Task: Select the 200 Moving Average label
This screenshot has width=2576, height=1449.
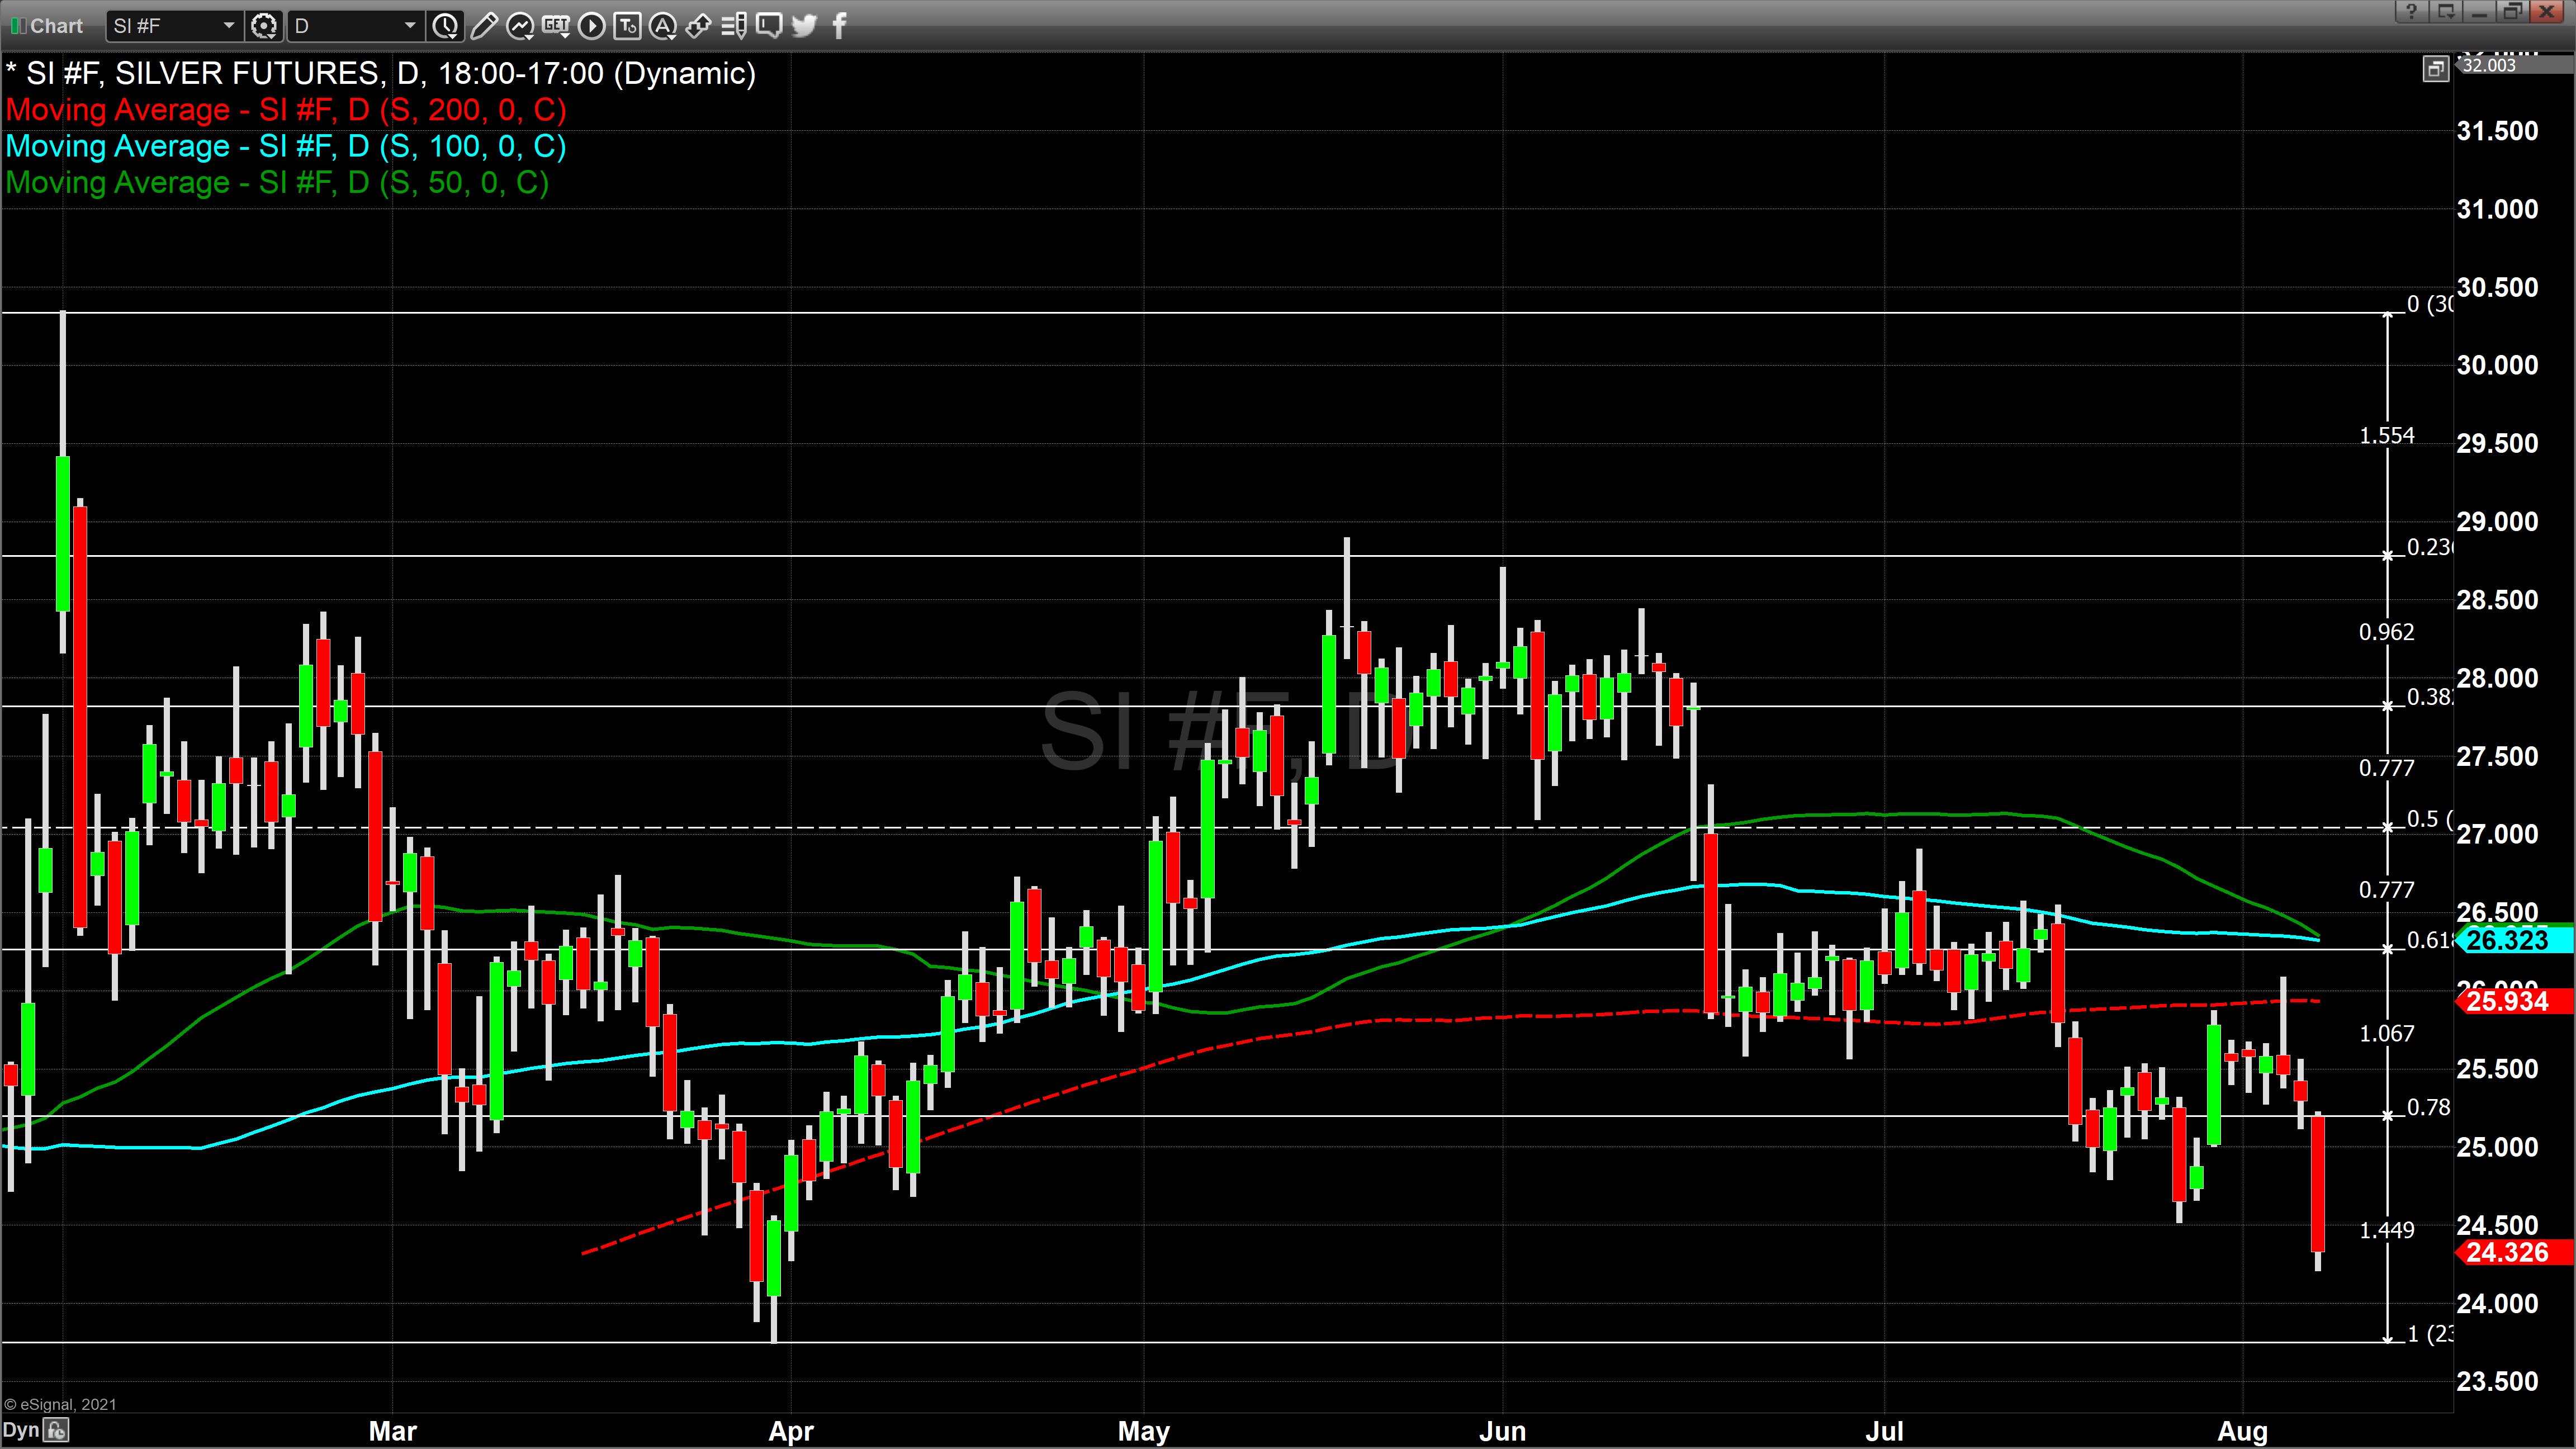Action: coord(286,110)
